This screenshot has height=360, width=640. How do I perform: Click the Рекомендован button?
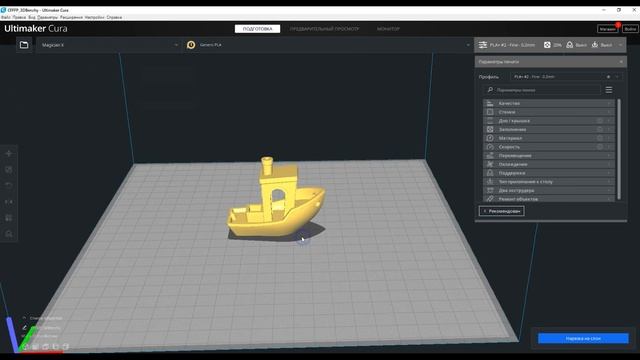(502, 211)
